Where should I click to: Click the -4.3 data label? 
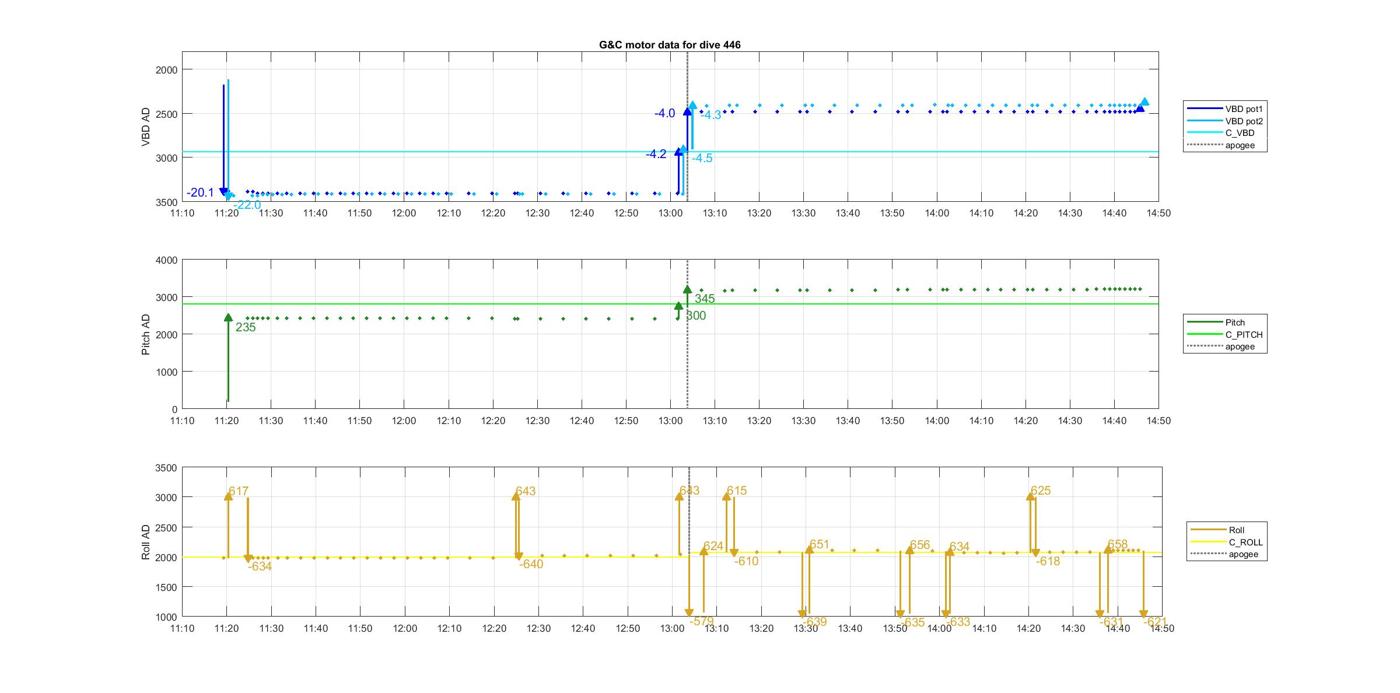[711, 116]
